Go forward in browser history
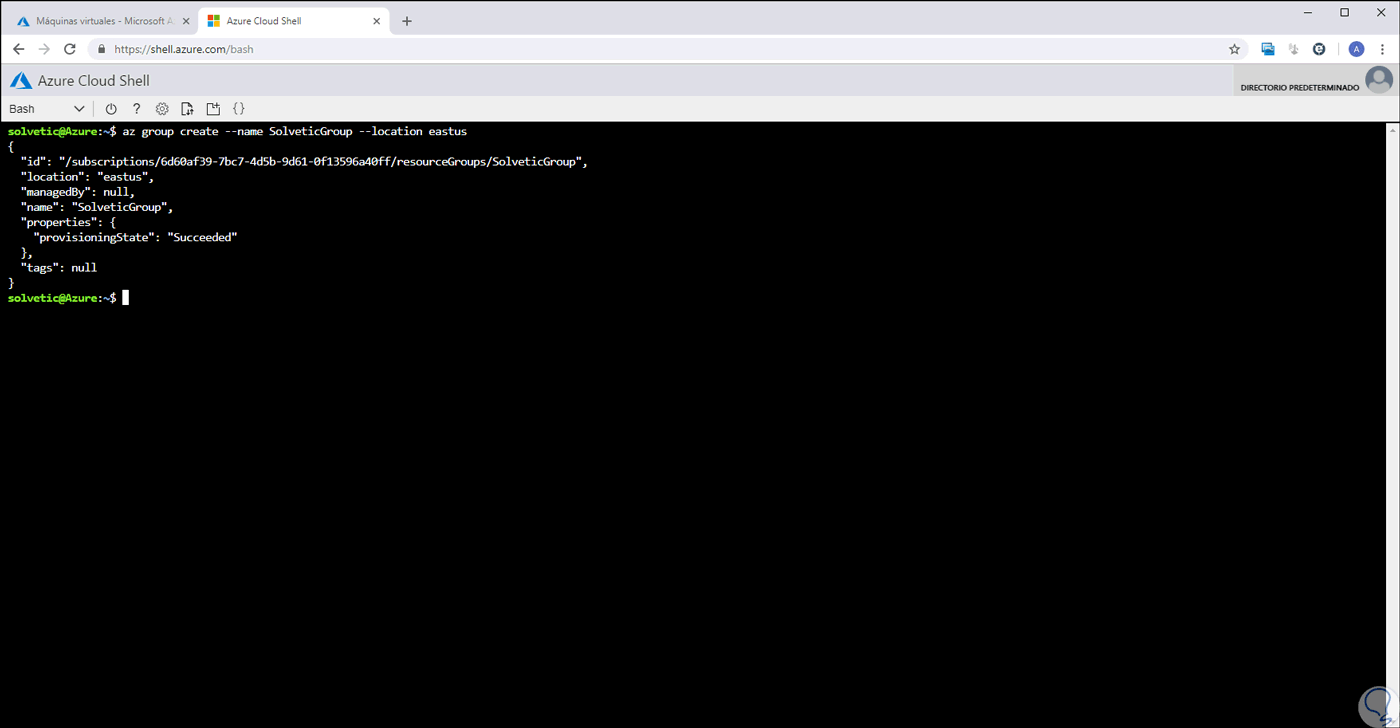 (44, 49)
